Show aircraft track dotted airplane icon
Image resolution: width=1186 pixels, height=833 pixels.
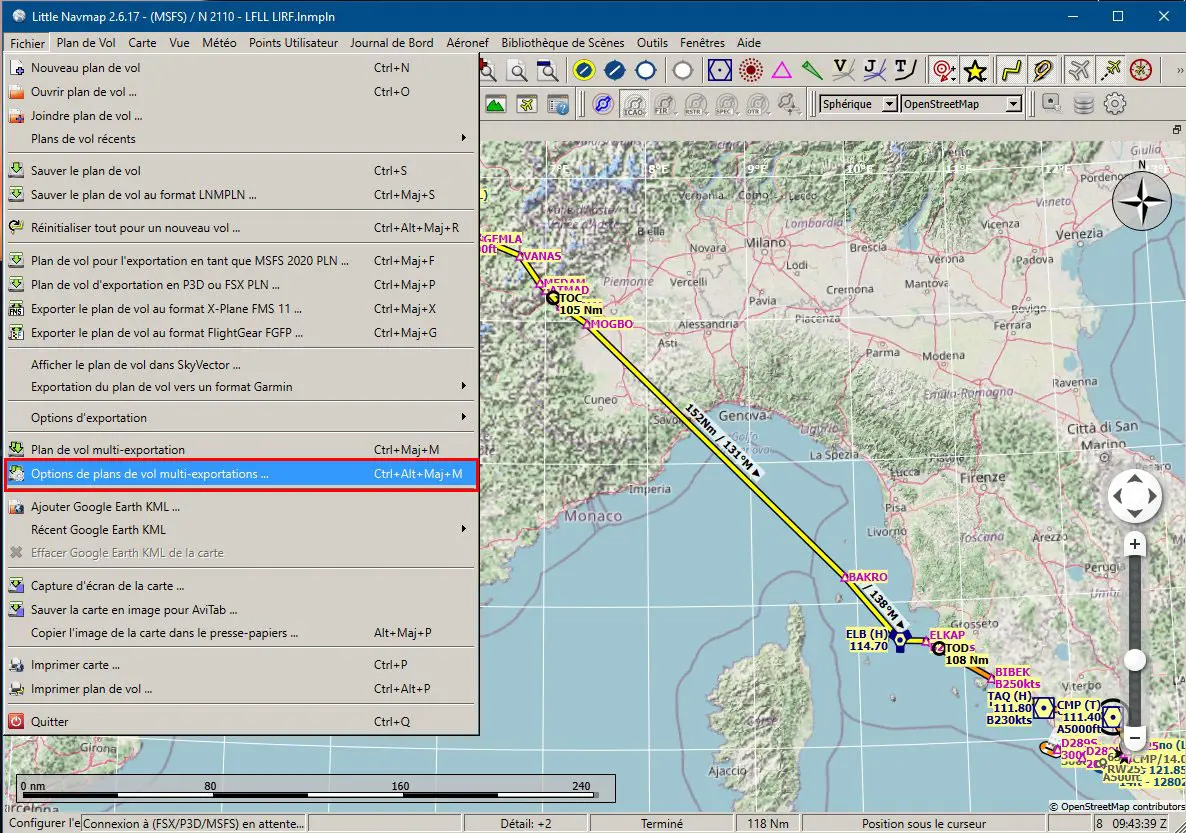coord(1110,70)
